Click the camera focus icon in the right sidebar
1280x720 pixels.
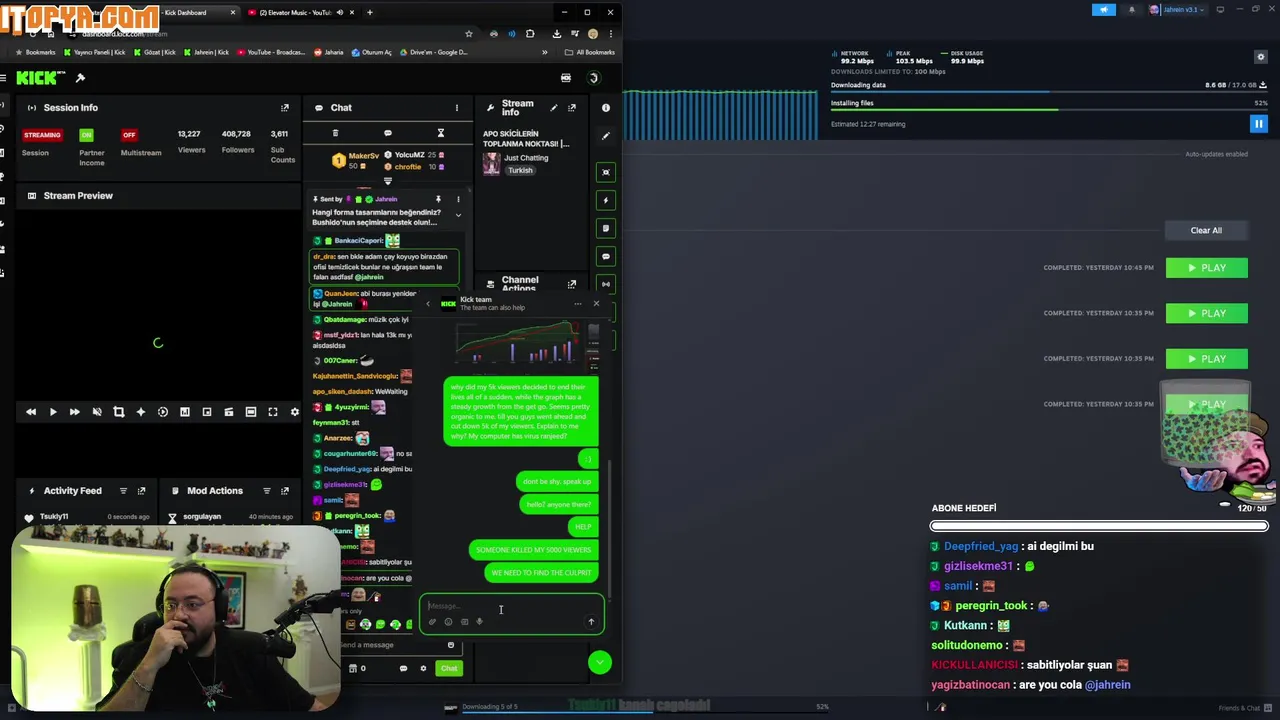tap(605, 172)
